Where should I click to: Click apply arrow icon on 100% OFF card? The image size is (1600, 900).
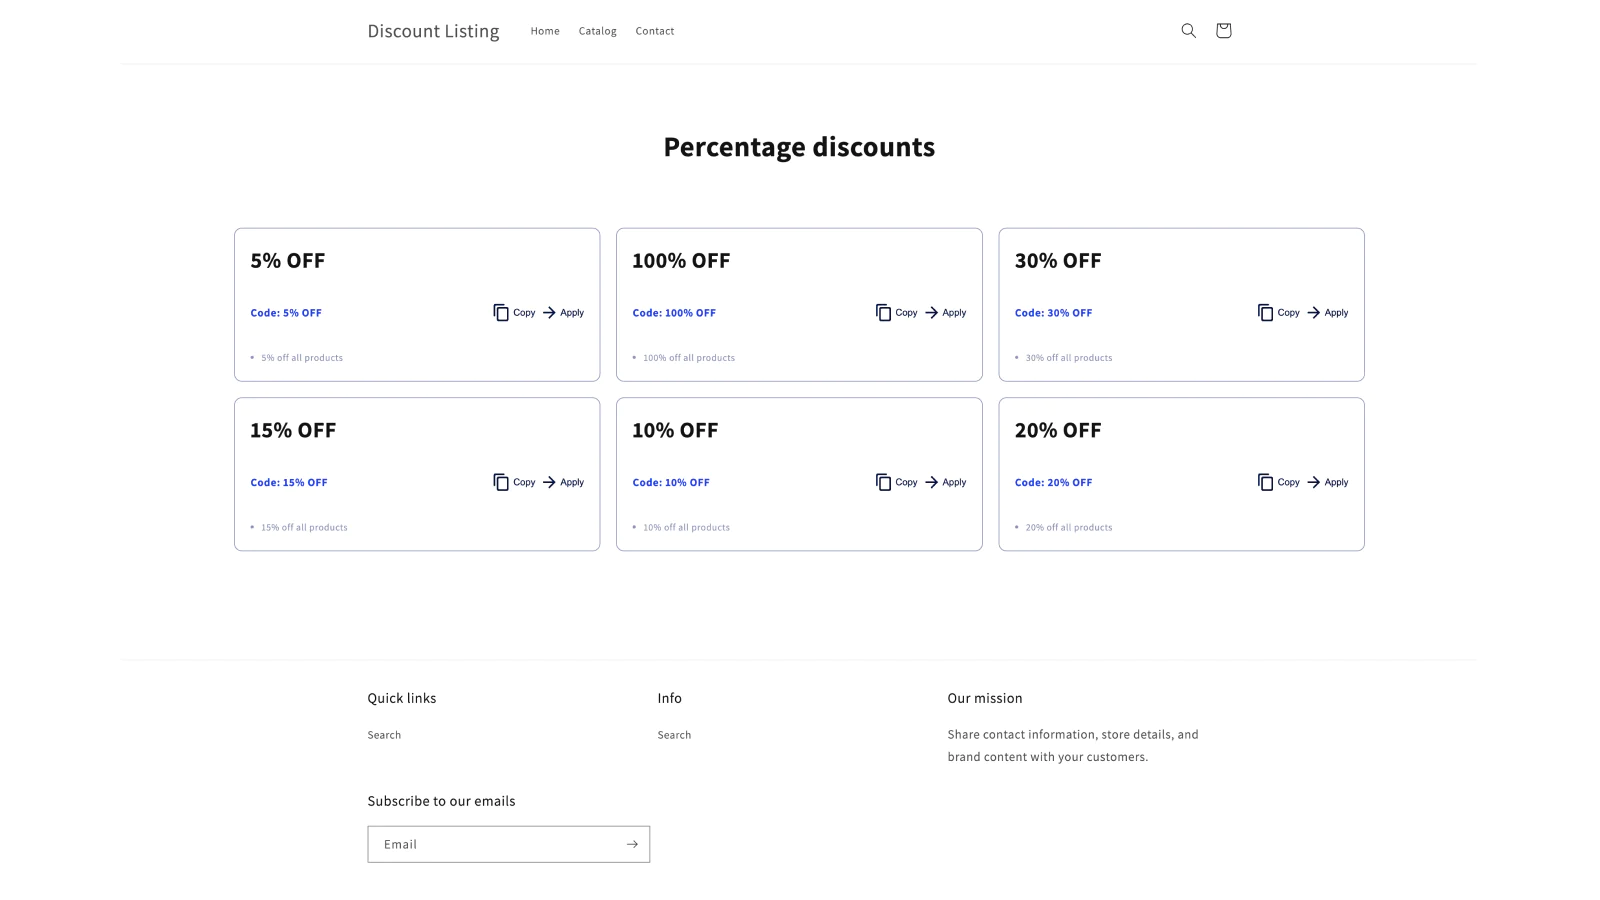click(x=931, y=313)
